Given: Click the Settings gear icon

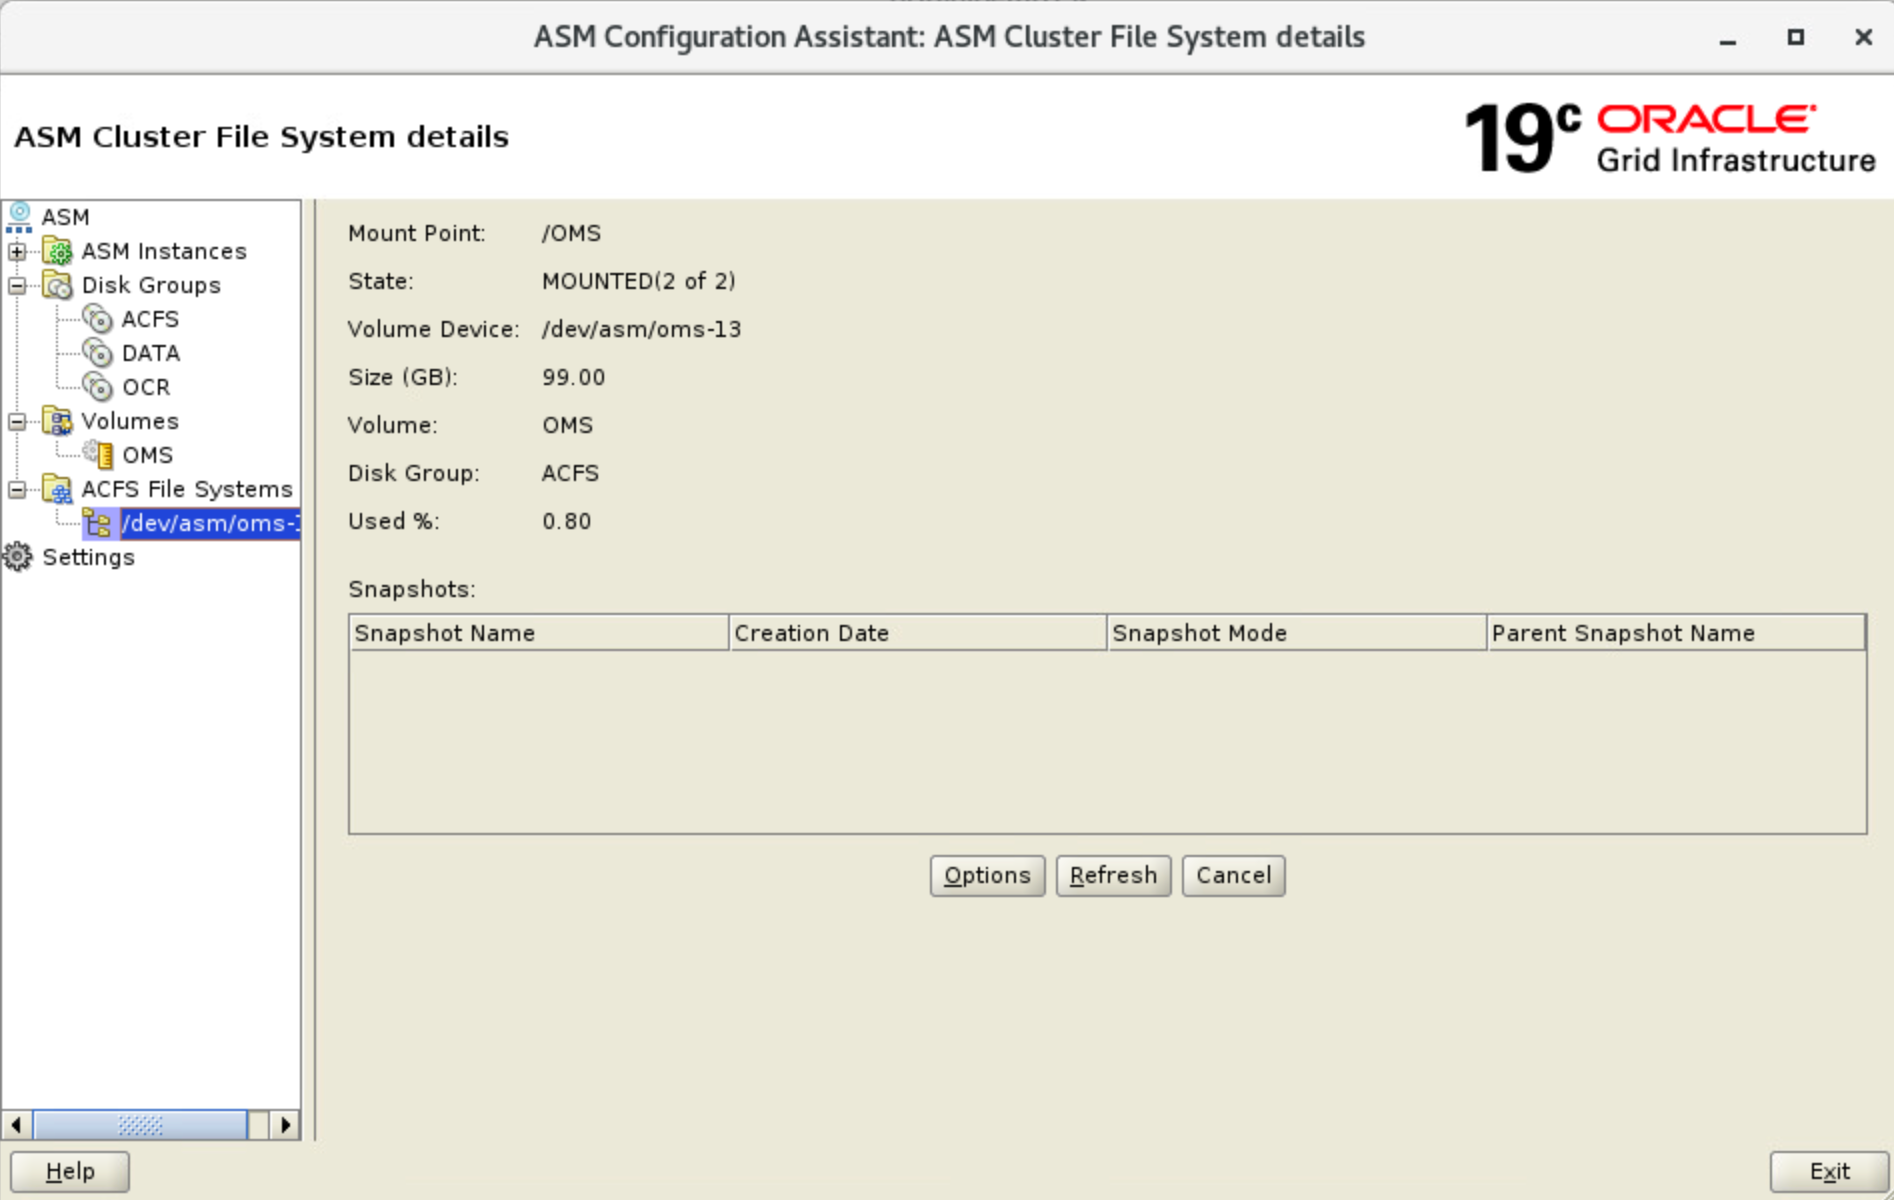Looking at the screenshot, I should point(18,557).
